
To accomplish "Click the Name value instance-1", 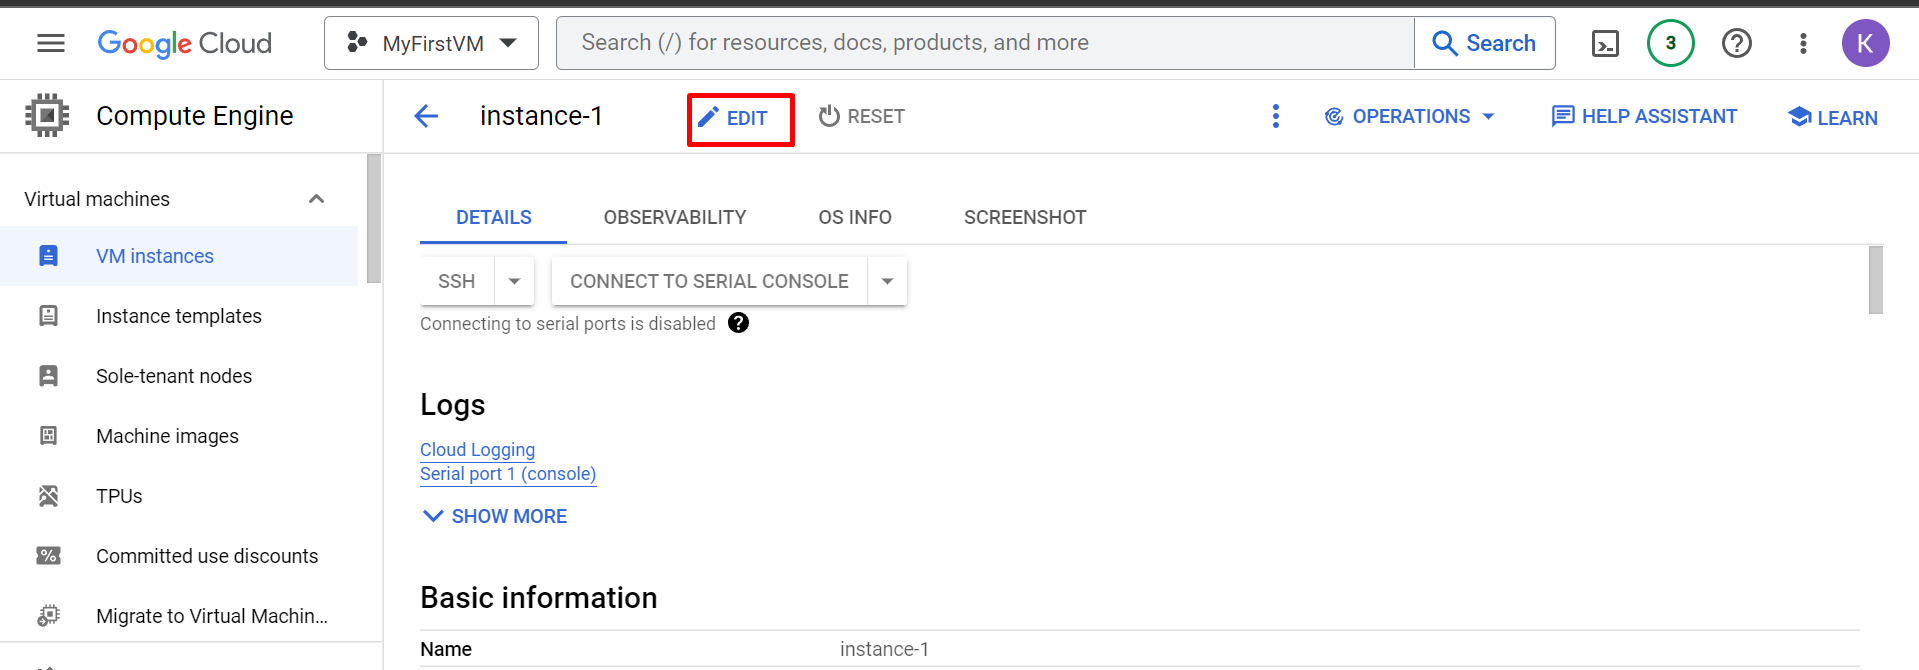I will (884, 649).
